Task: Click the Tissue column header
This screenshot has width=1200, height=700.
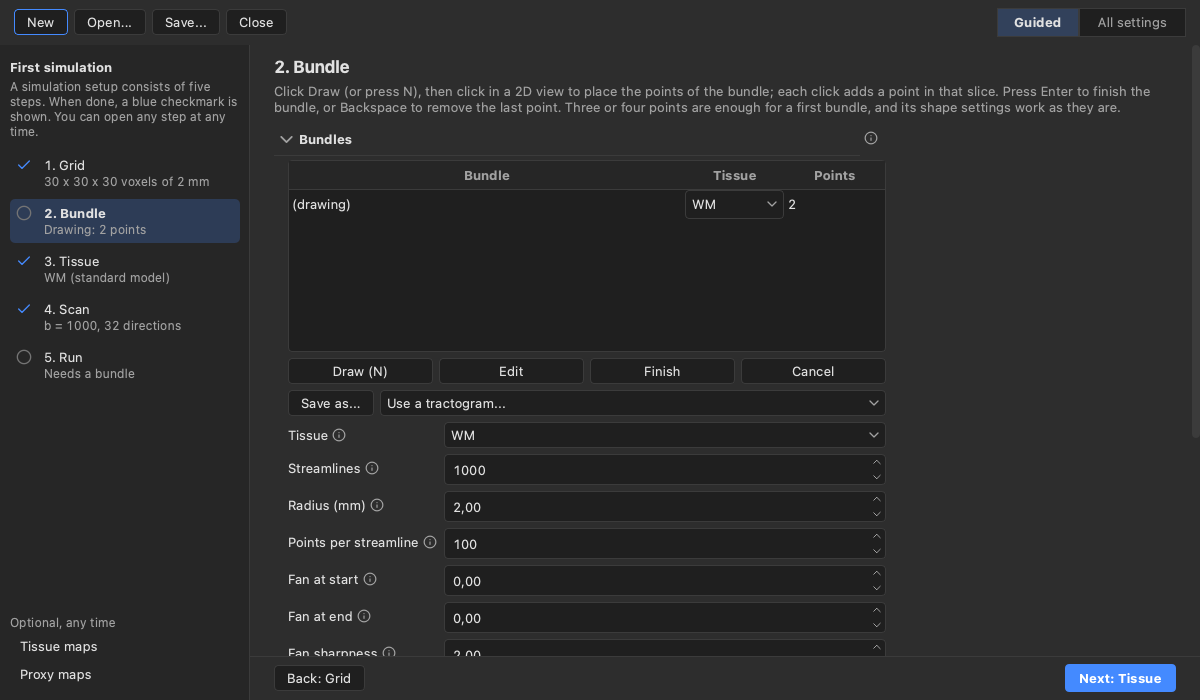Action: (734, 175)
